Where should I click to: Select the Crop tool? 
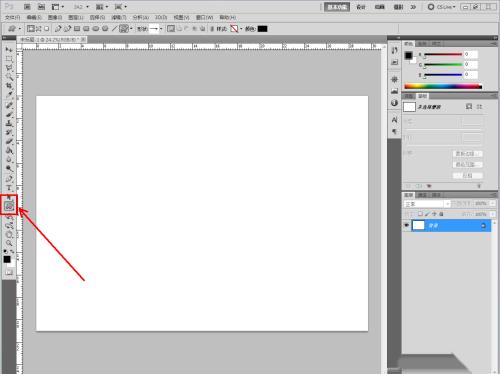click(x=9, y=86)
